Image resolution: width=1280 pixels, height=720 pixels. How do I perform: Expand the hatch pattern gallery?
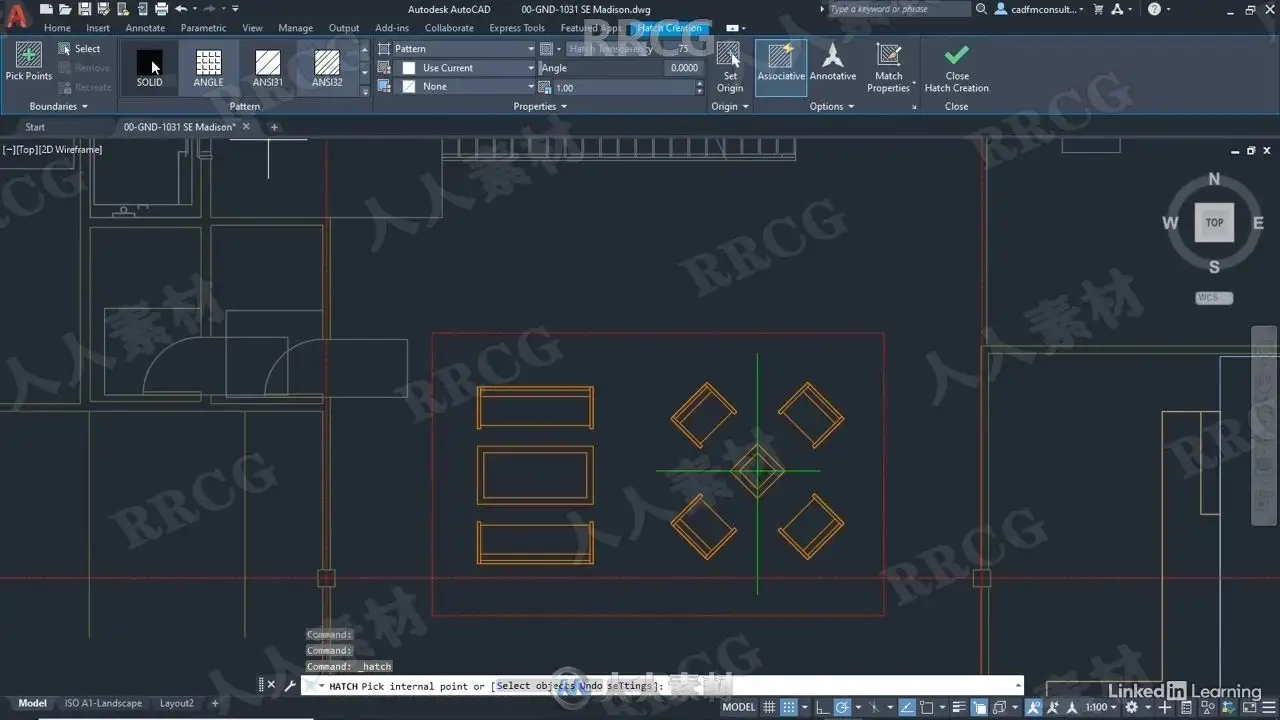(364, 91)
